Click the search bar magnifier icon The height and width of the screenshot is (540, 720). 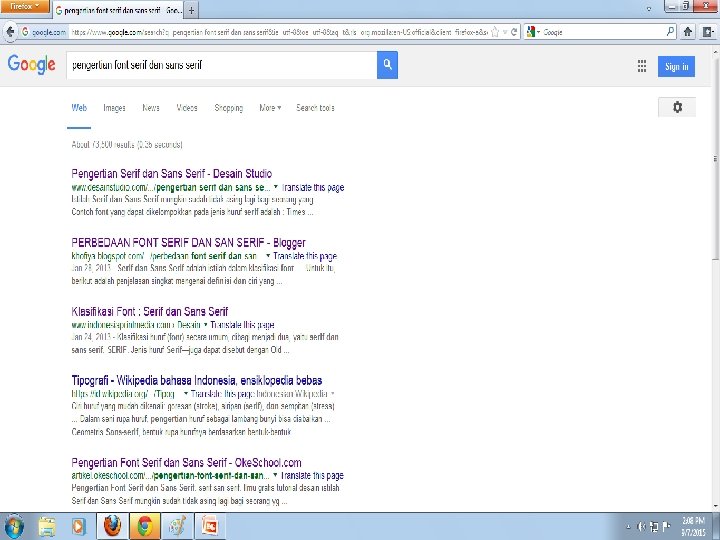pos(670,32)
